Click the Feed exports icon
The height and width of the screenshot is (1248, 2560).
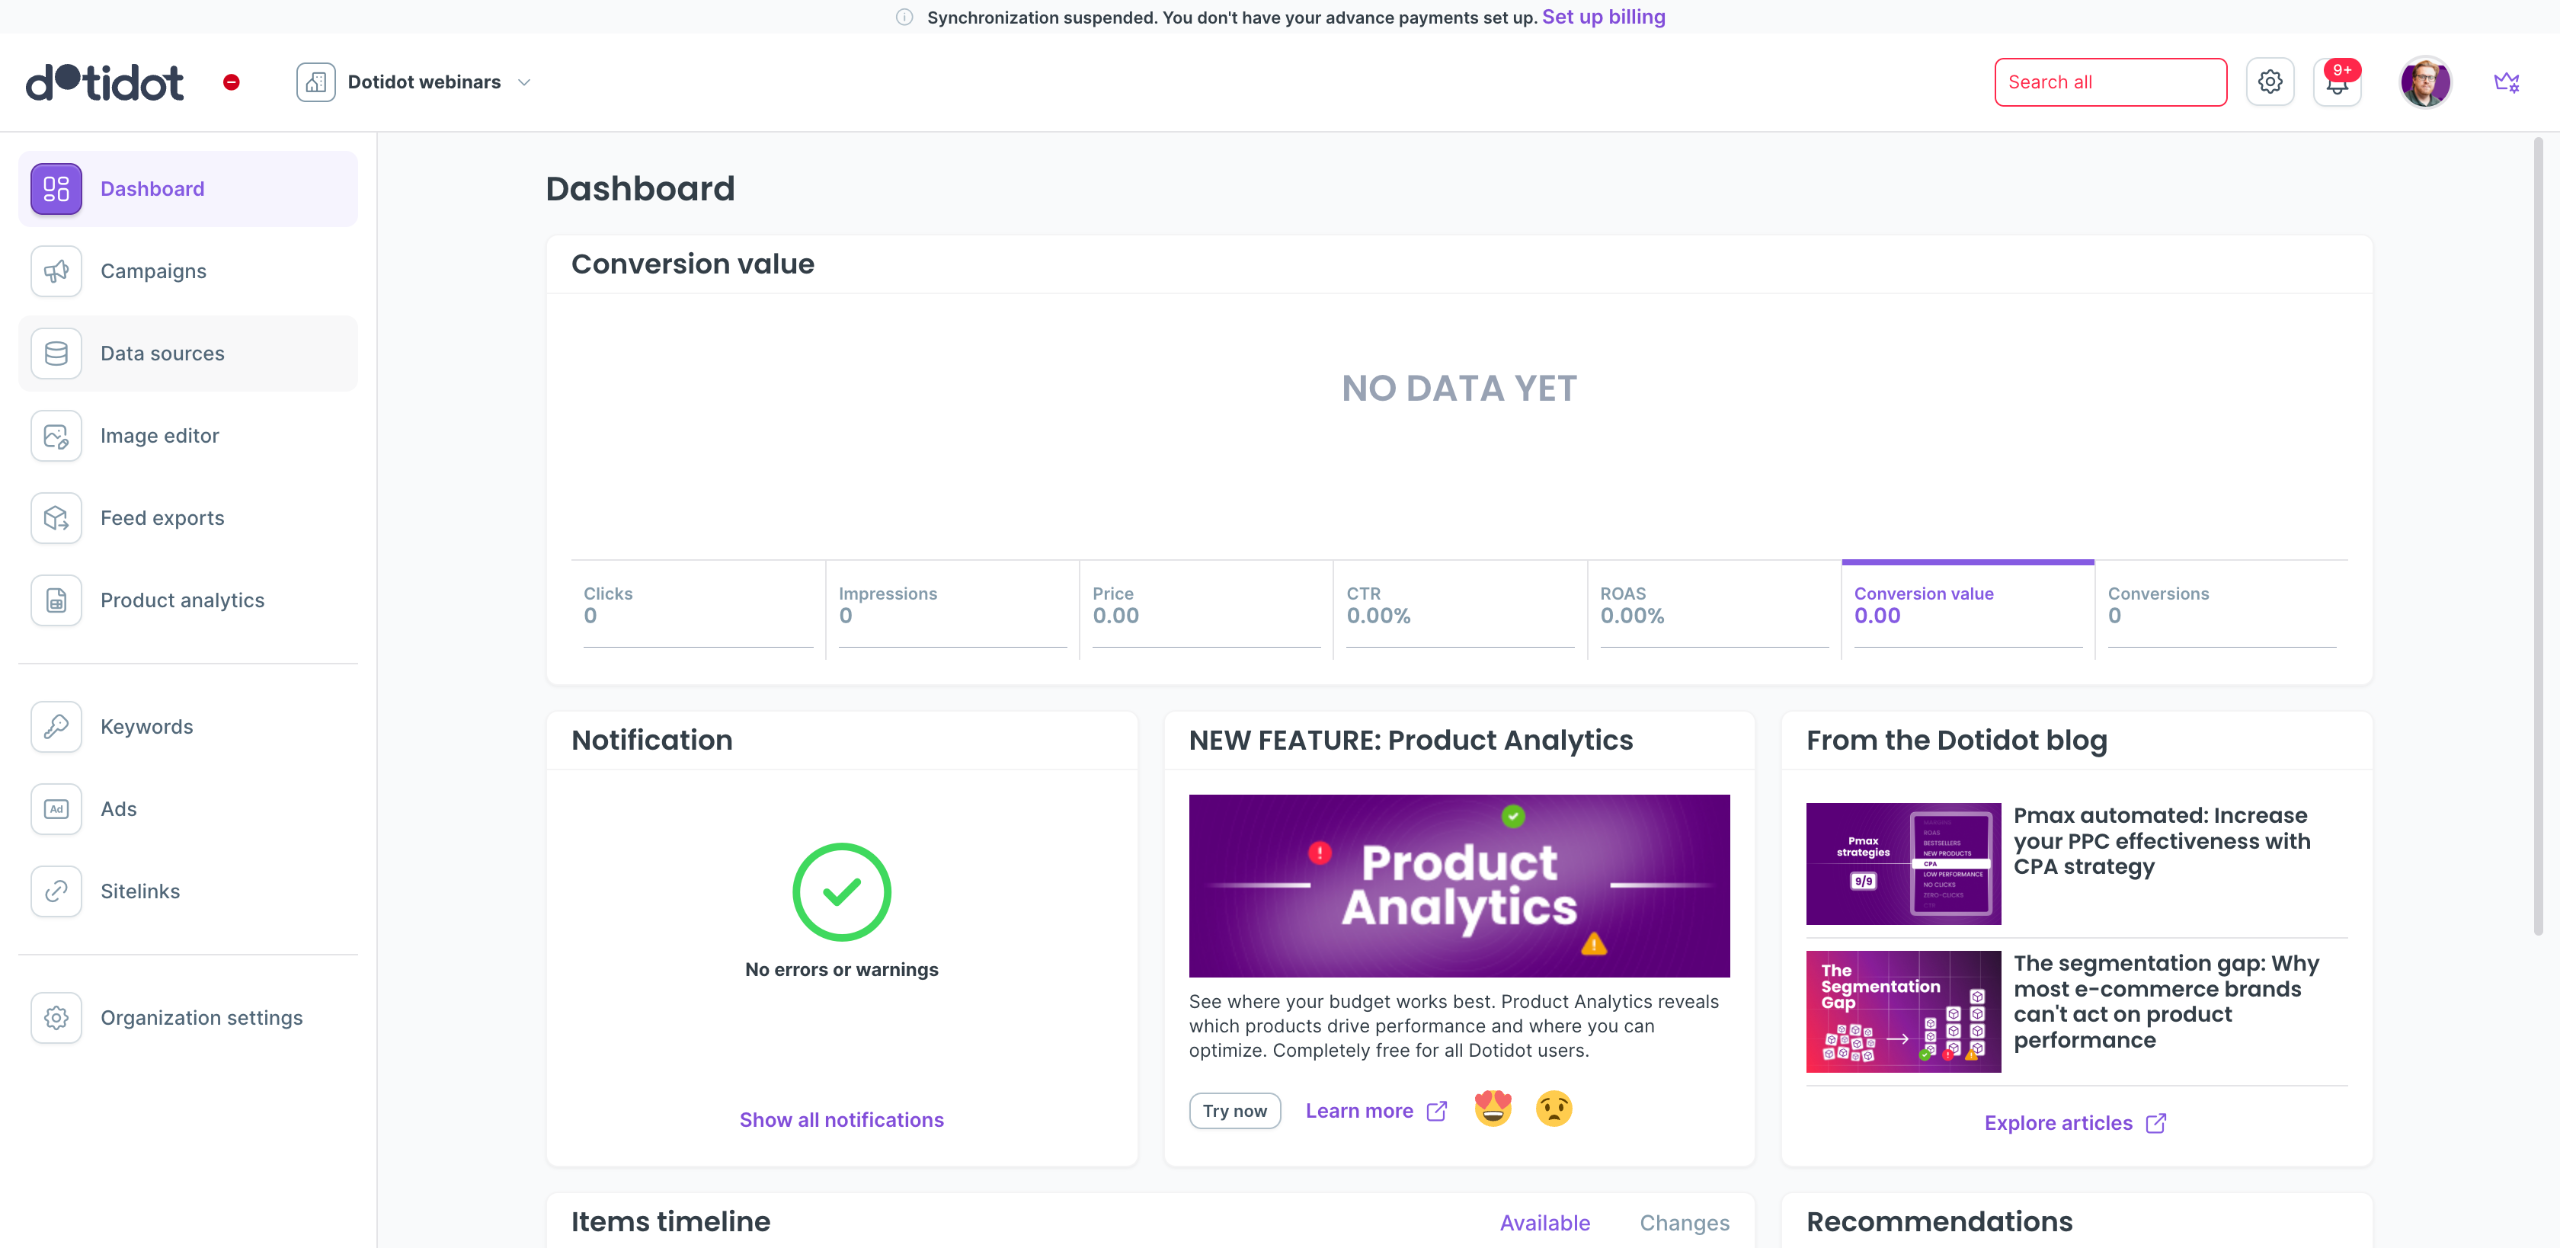(56, 518)
